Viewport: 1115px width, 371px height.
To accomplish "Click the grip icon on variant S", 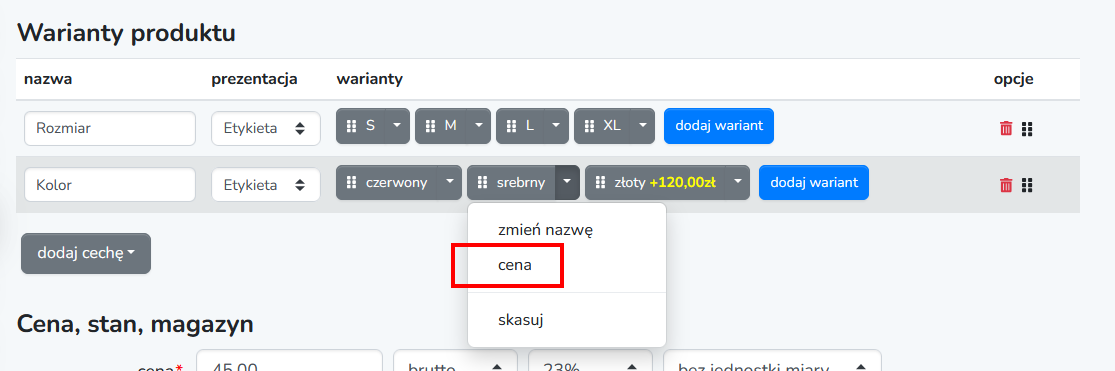I will click(x=351, y=126).
